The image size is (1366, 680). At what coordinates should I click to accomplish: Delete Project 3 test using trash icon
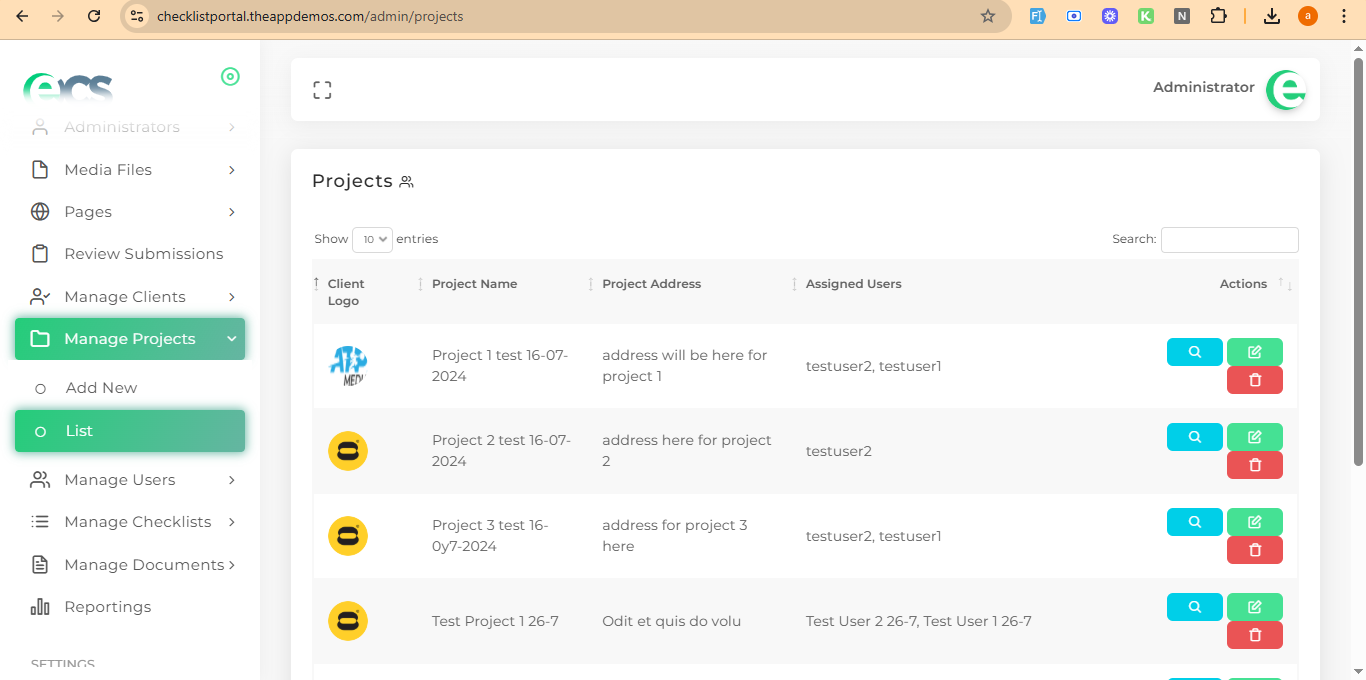[1254, 550]
